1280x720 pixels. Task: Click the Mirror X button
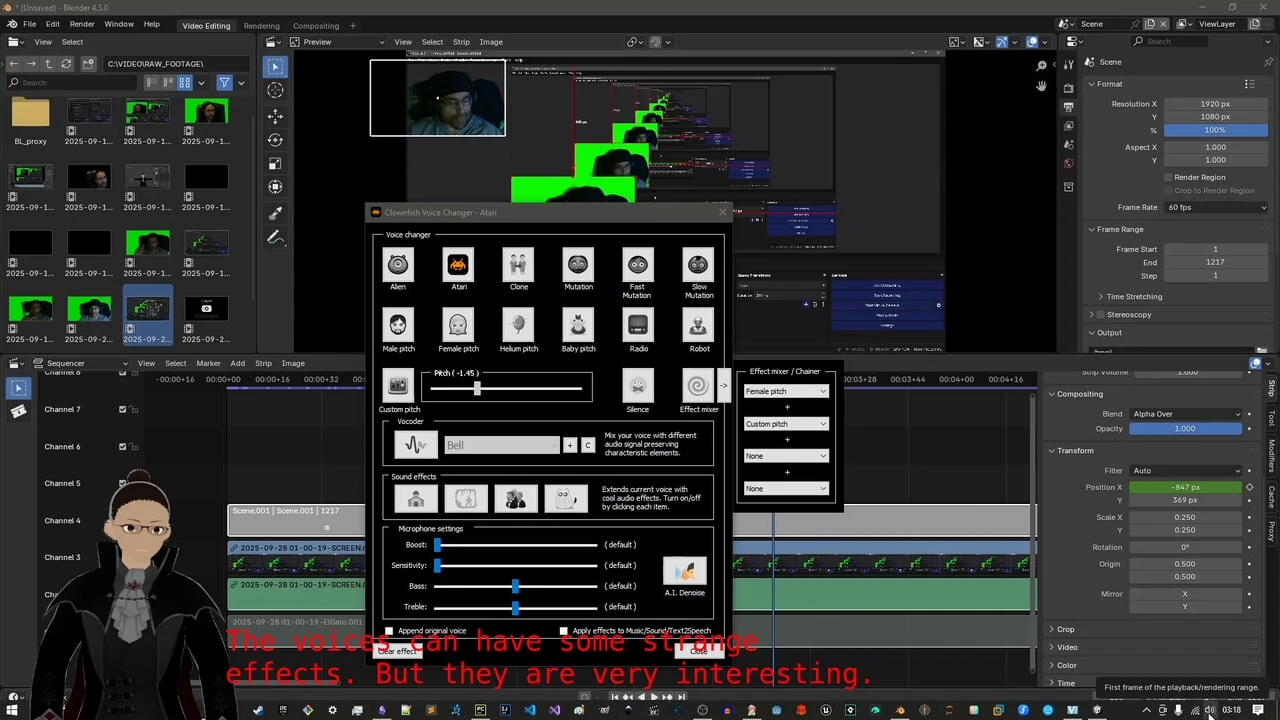click(x=1185, y=594)
